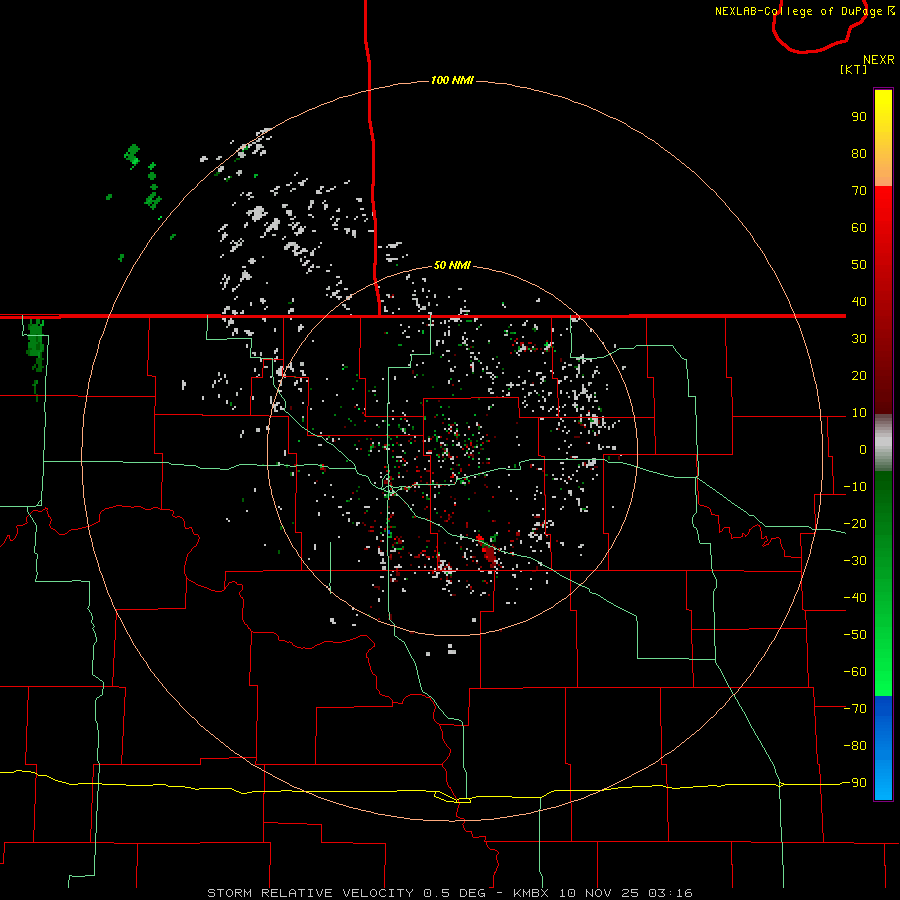Pick the gray zero-velocity segment of the color bar
This screenshot has height=900, width=900.
point(883,443)
